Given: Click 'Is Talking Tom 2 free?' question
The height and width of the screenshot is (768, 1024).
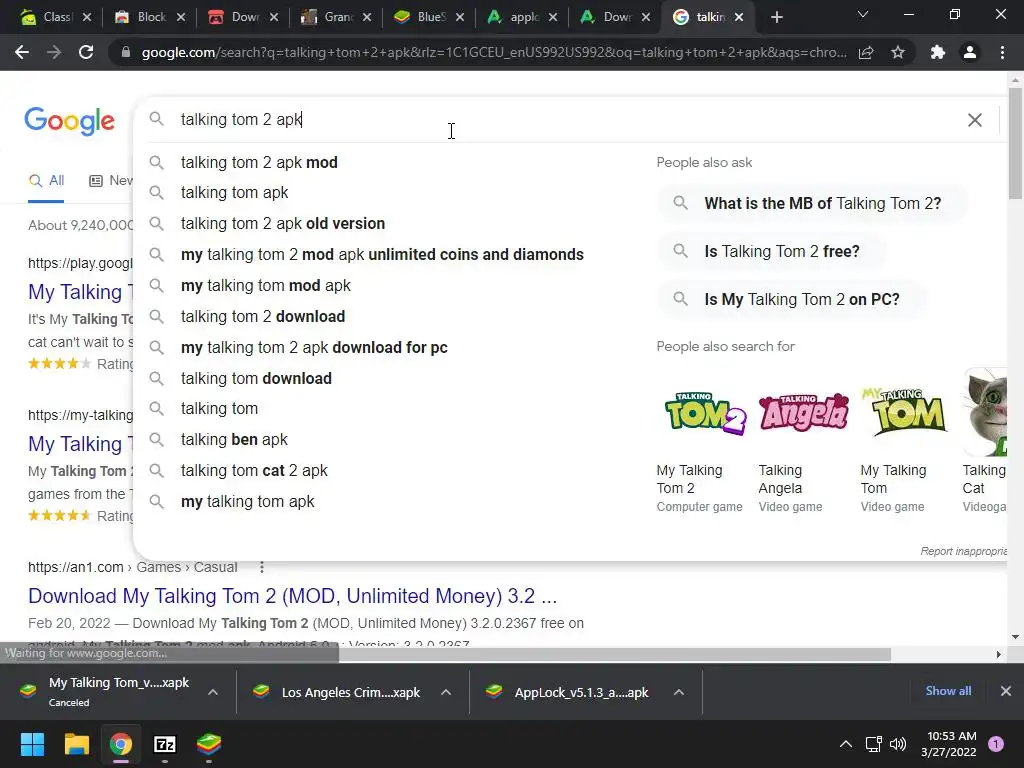Looking at the screenshot, I should tap(773, 251).
